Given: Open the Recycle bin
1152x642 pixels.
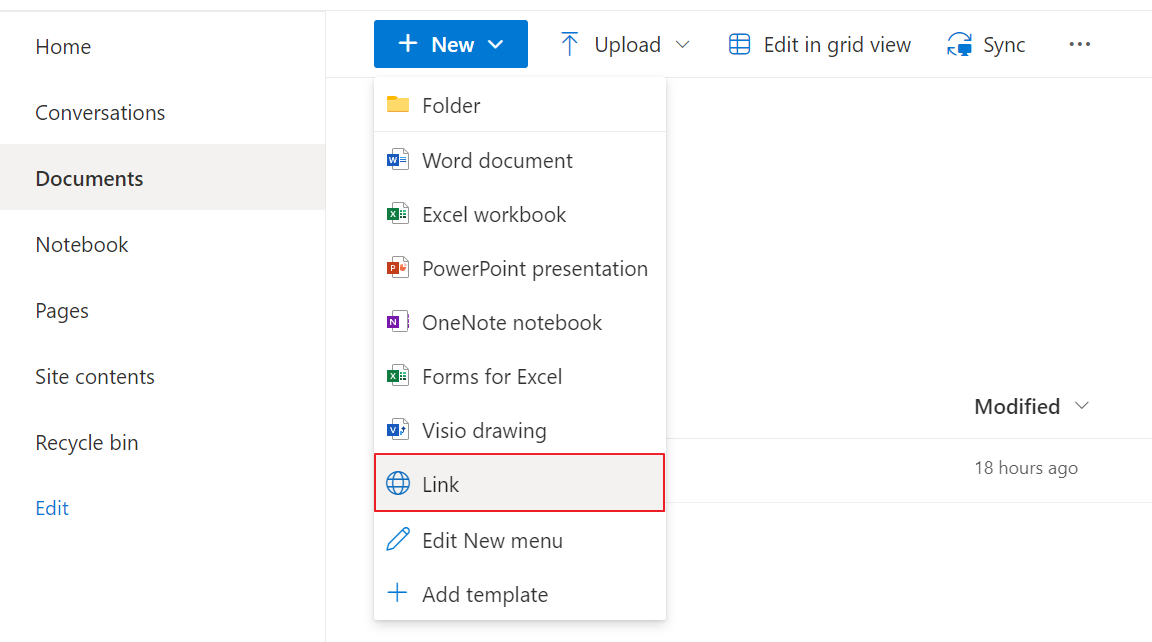Looking at the screenshot, I should (87, 442).
